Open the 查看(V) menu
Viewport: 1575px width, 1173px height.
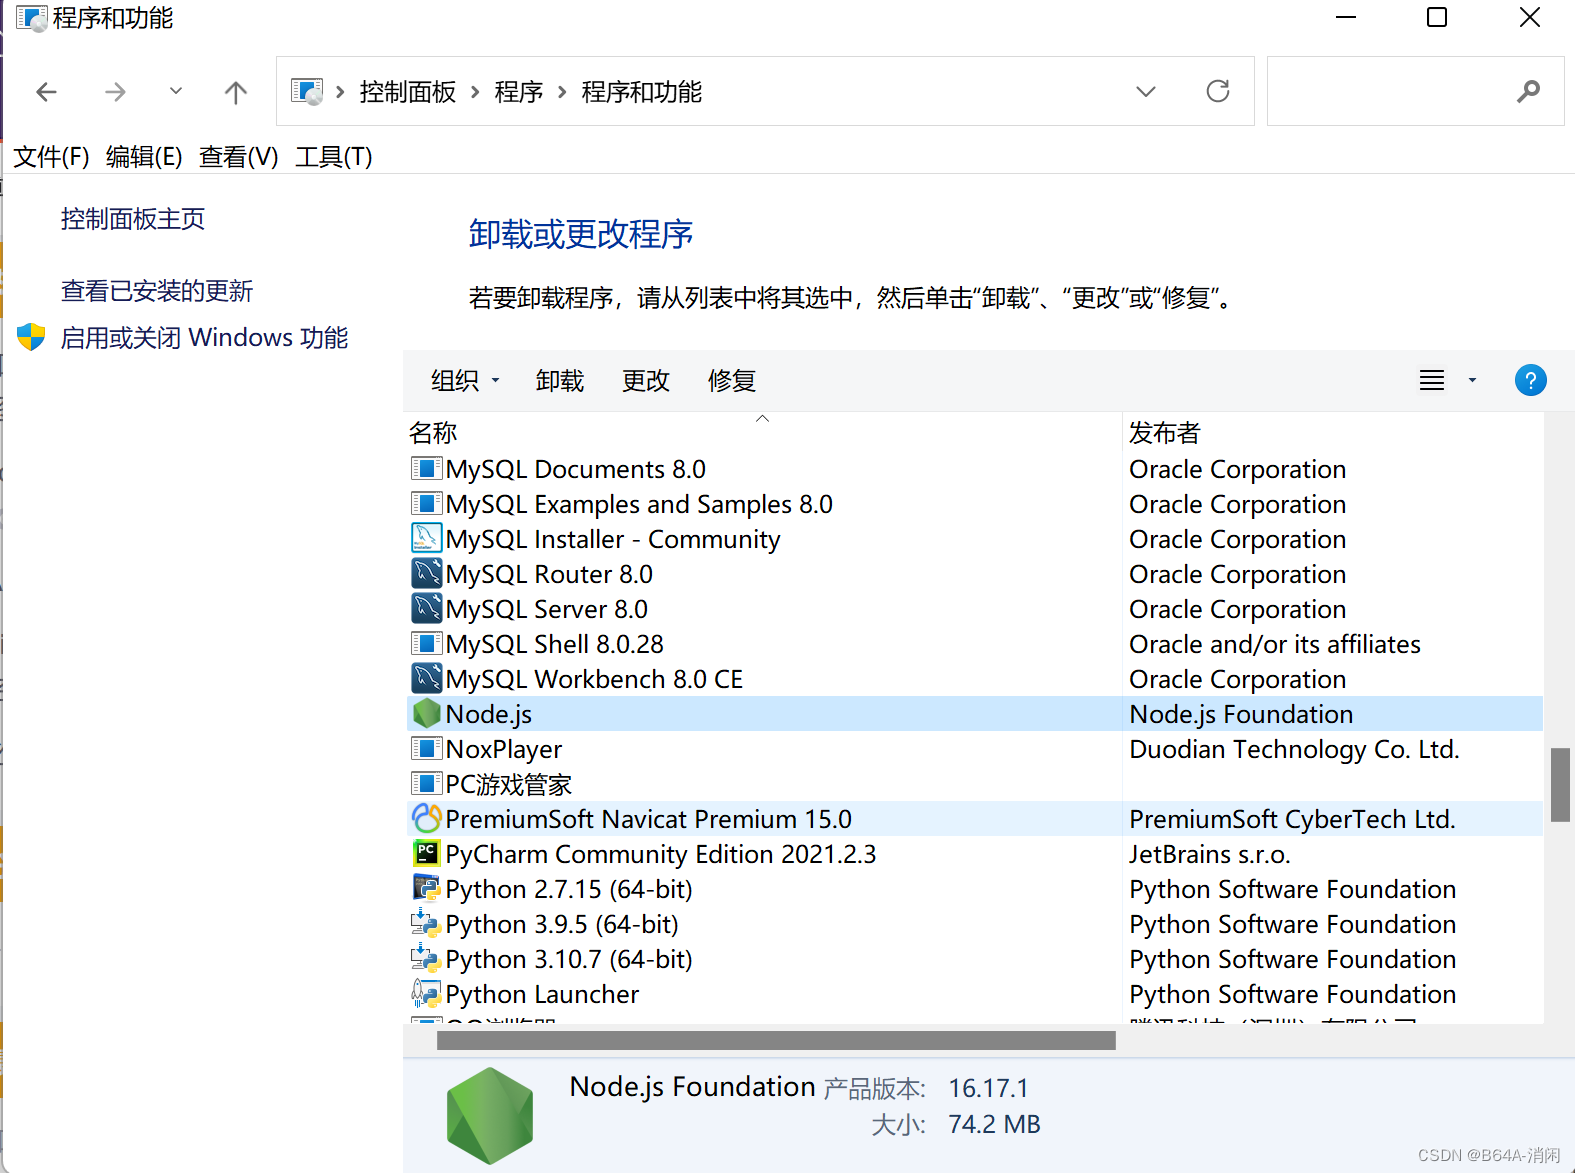click(x=238, y=157)
